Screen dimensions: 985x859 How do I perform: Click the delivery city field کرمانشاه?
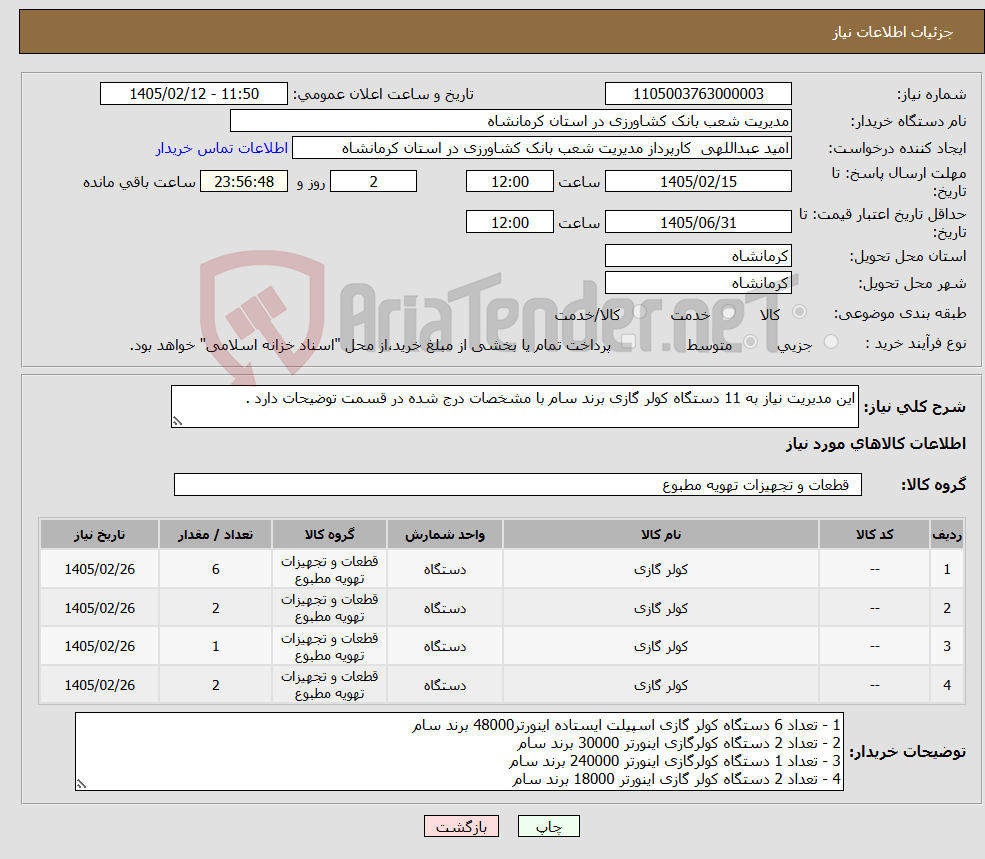pyautogui.click(x=698, y=282)
